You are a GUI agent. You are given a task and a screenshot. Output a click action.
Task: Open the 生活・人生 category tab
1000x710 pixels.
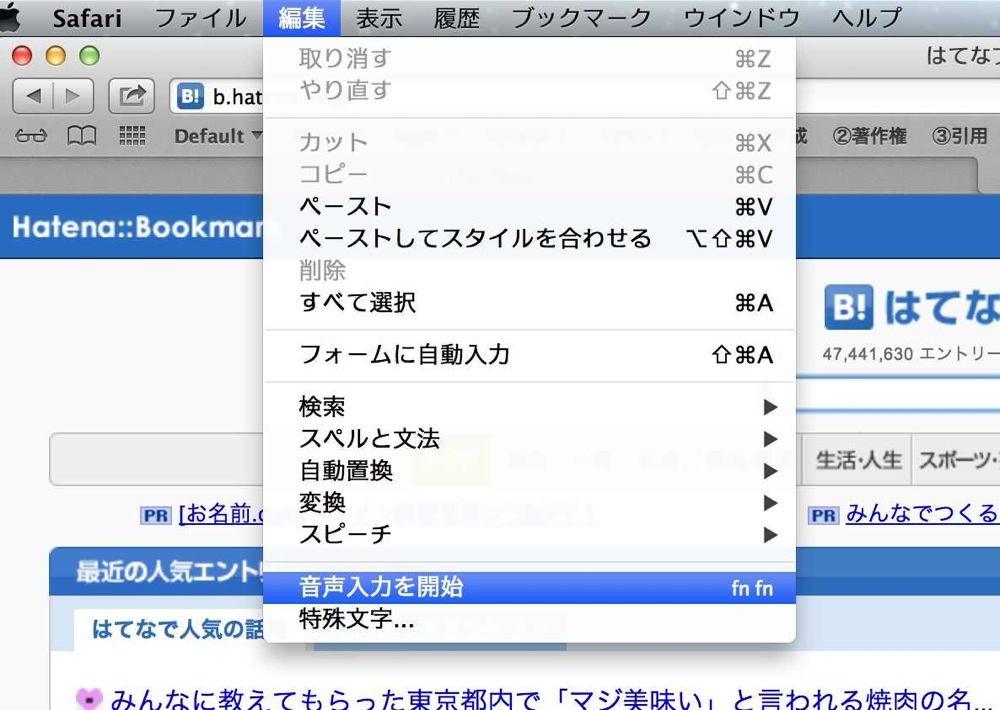pos(858,460)
